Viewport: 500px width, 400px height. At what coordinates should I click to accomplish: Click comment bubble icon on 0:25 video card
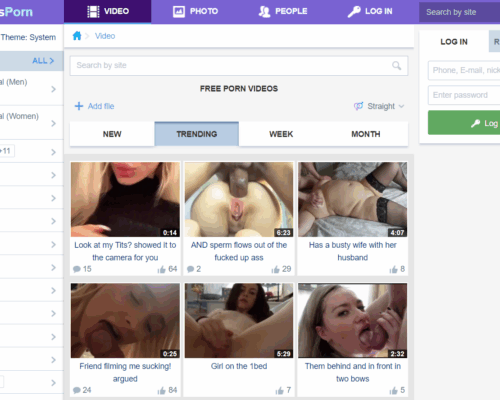coord(77,390)
